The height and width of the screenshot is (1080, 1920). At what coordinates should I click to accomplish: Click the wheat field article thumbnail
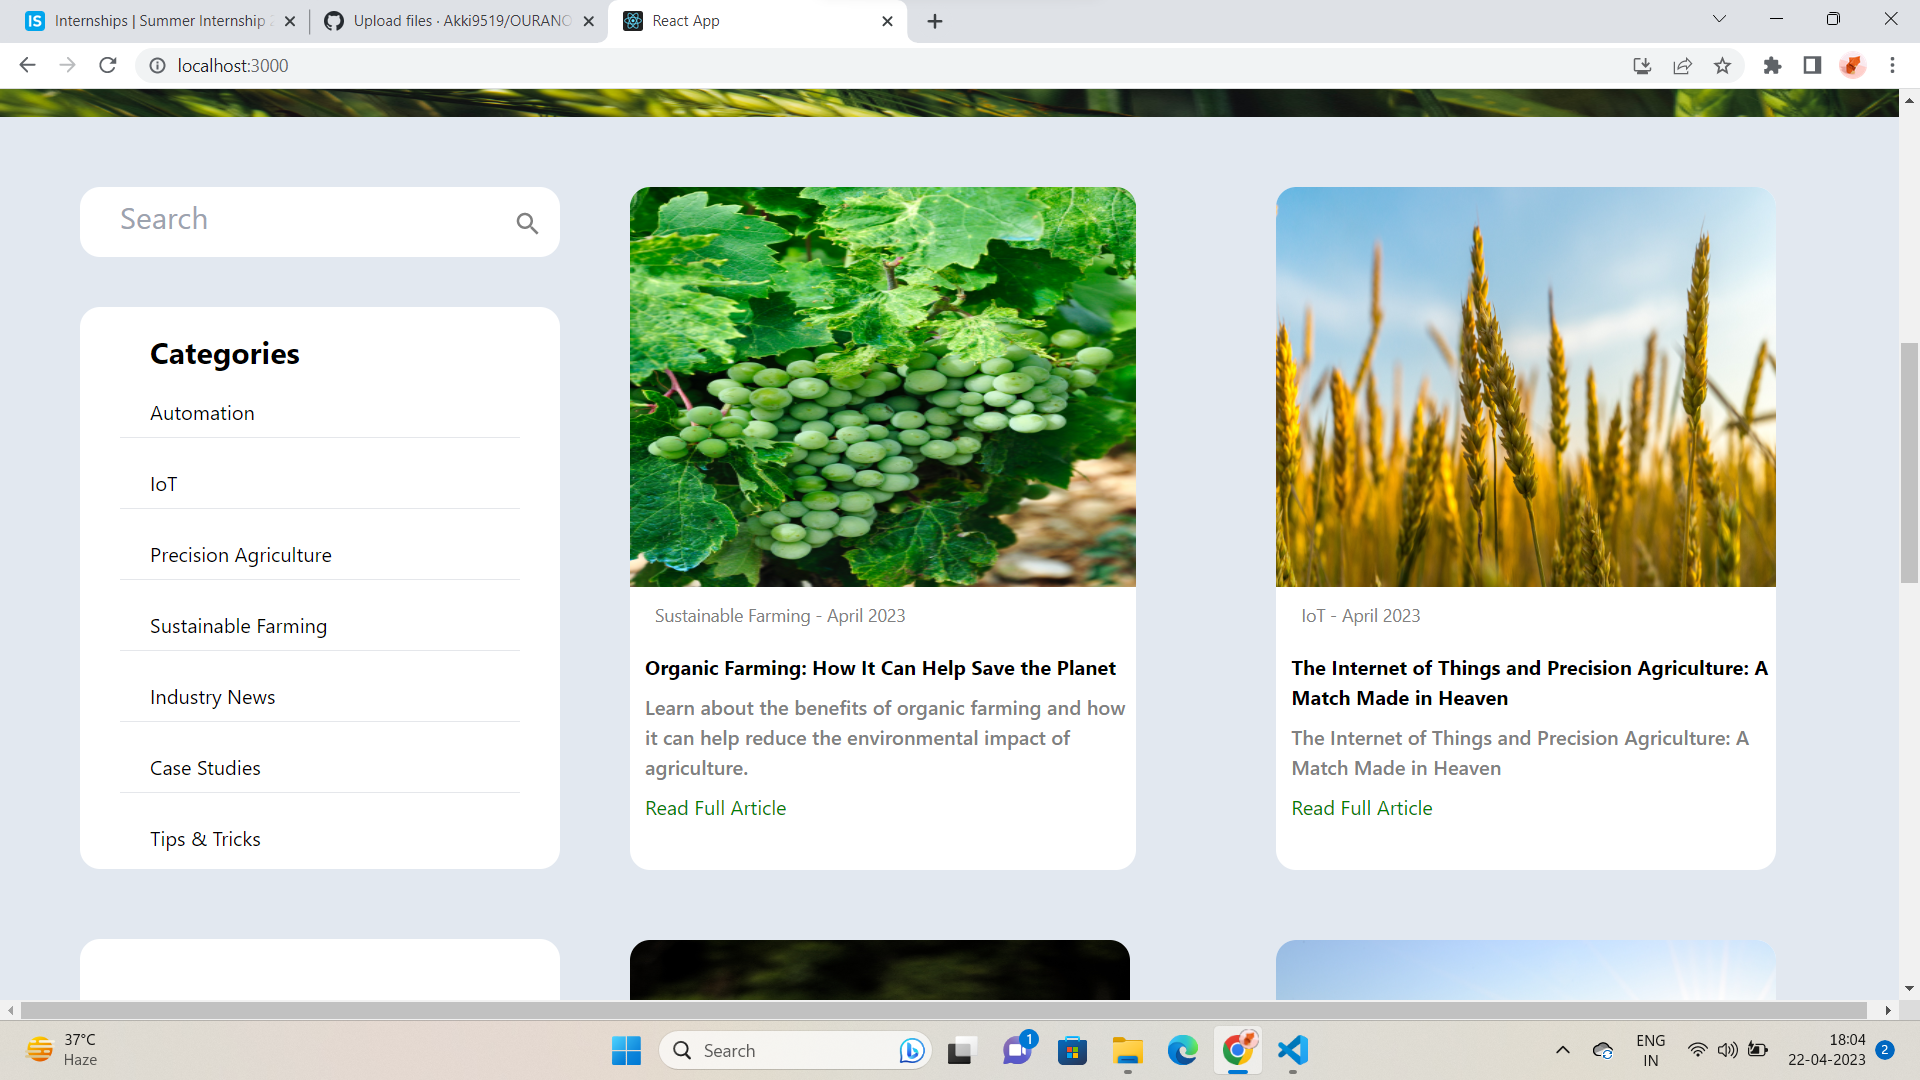pos(1526,387)
